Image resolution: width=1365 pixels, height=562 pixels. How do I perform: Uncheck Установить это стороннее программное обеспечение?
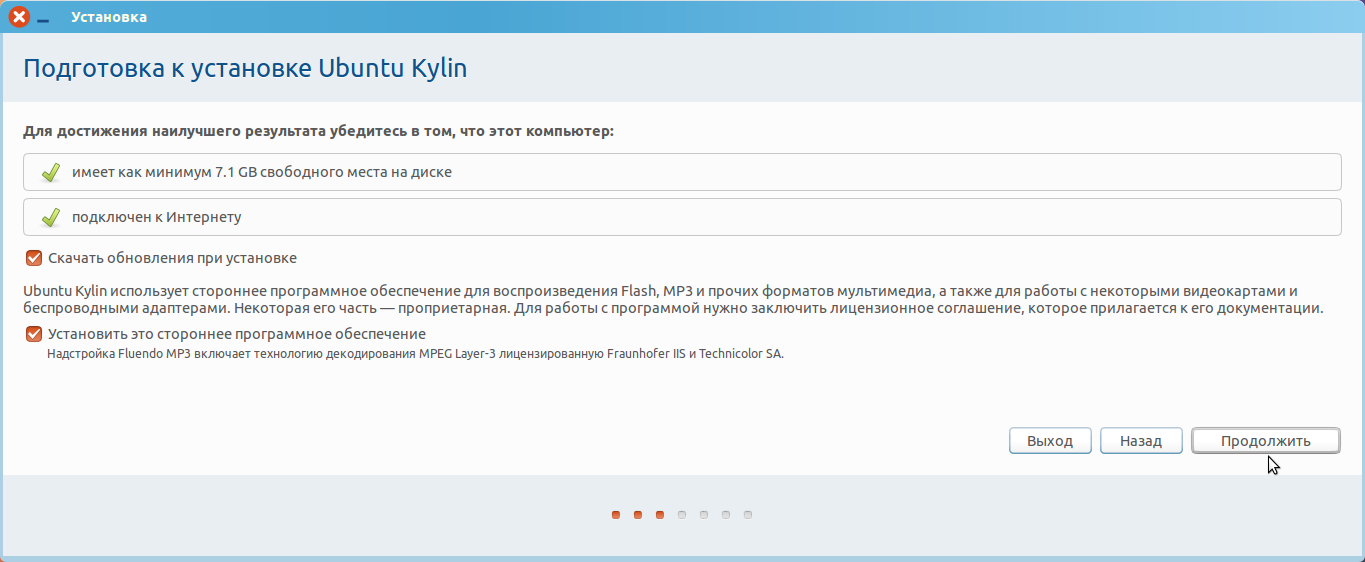tap(34, 334)
